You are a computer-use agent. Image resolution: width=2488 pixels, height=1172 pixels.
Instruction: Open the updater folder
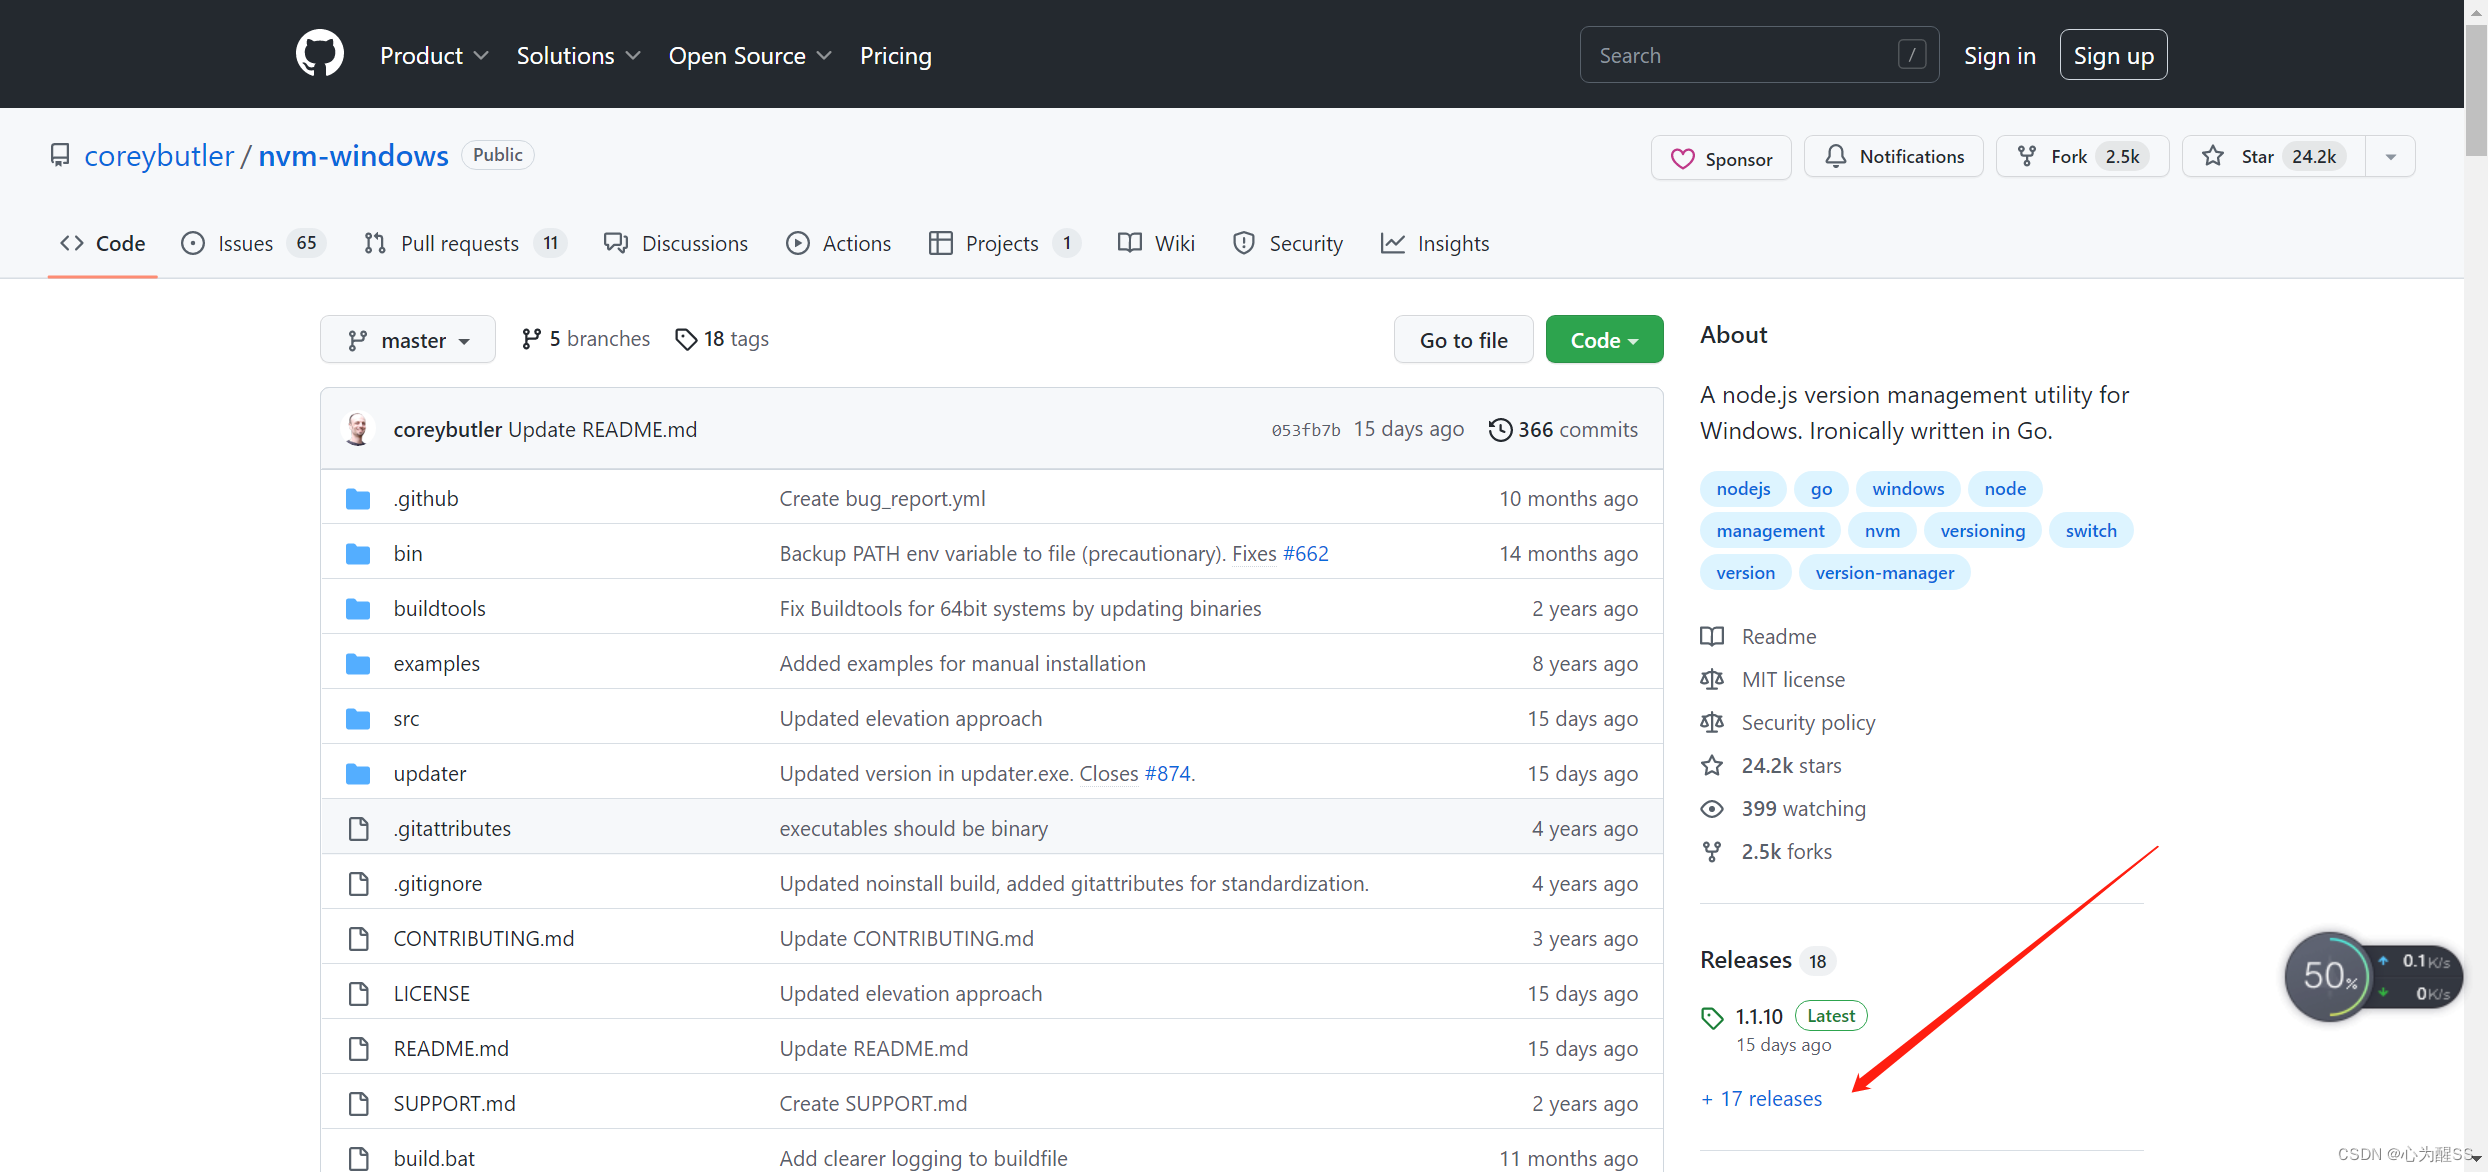point(430,773)
